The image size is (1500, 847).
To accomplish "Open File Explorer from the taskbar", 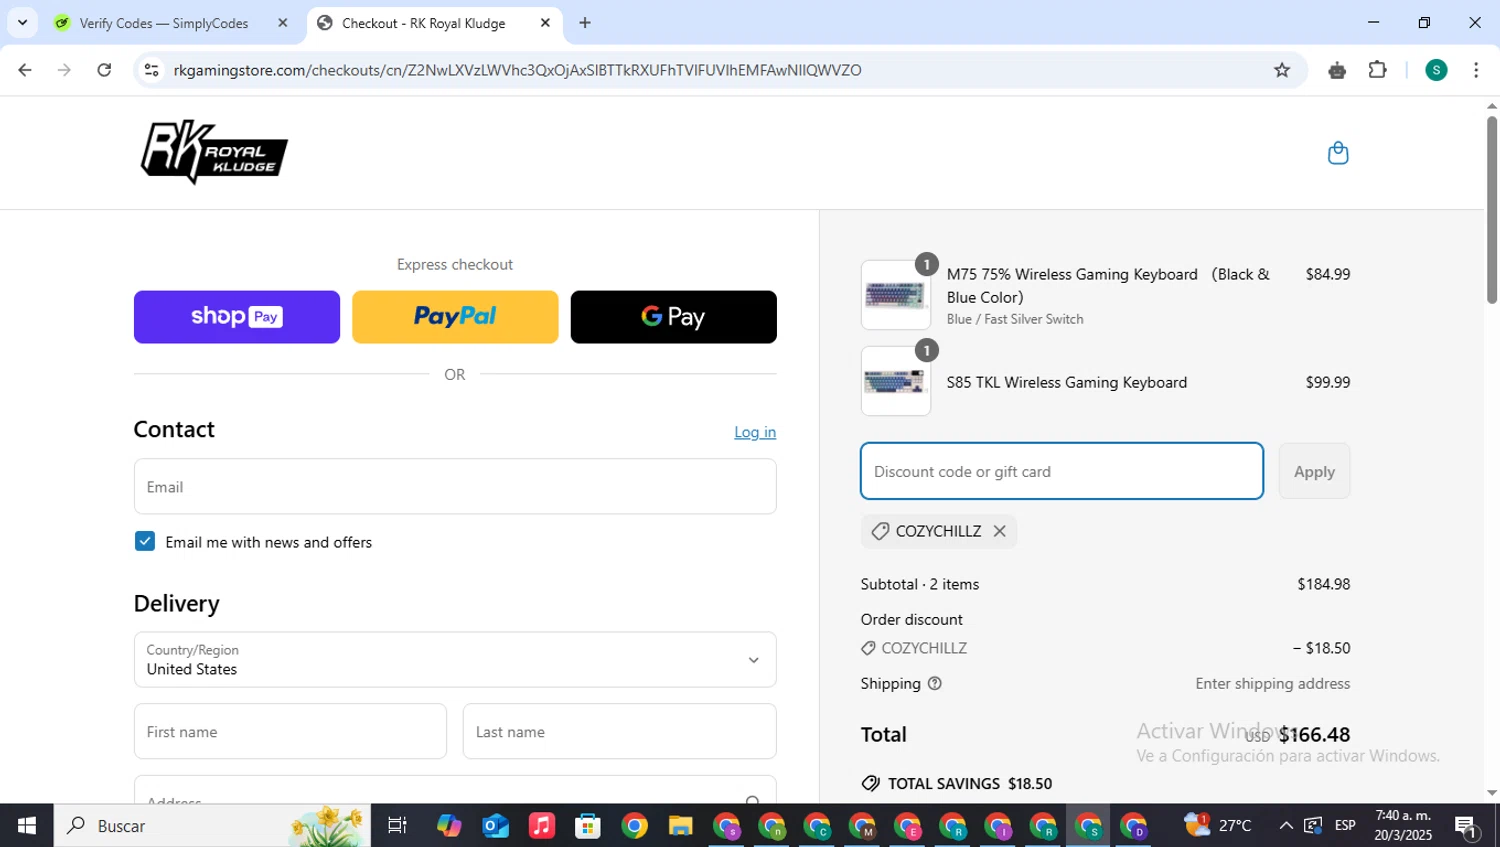I will (680, 826).
